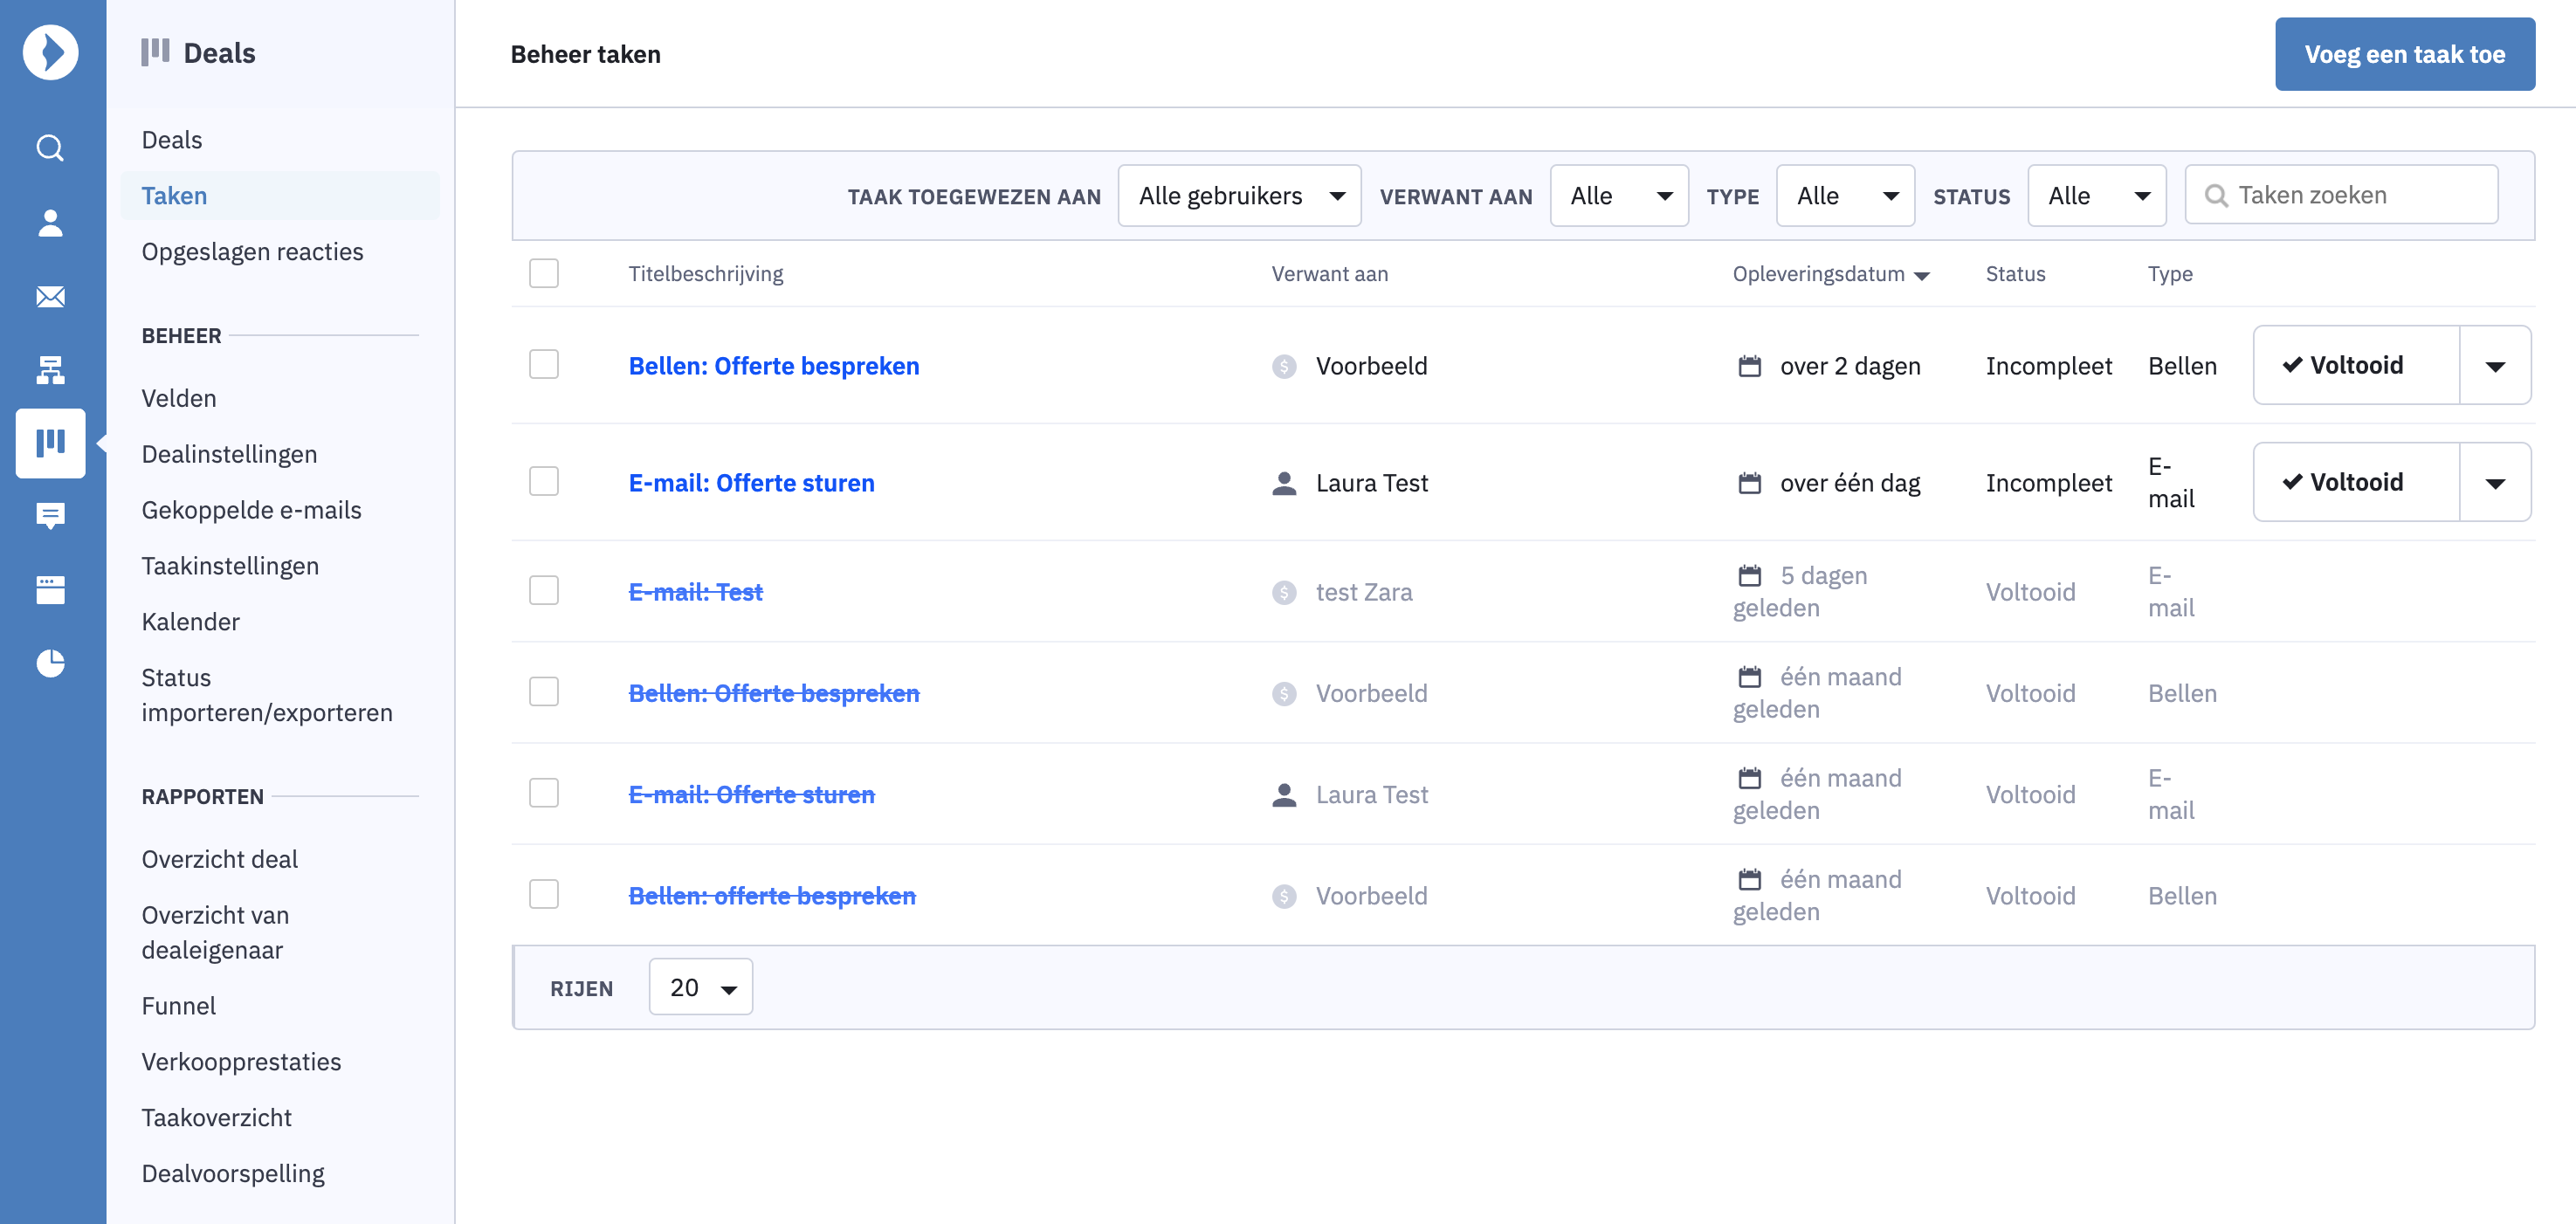Click the calendar icon in the last task row
The height and width of the screenshot is (1224, 2576).
(x=1749, y=879)
